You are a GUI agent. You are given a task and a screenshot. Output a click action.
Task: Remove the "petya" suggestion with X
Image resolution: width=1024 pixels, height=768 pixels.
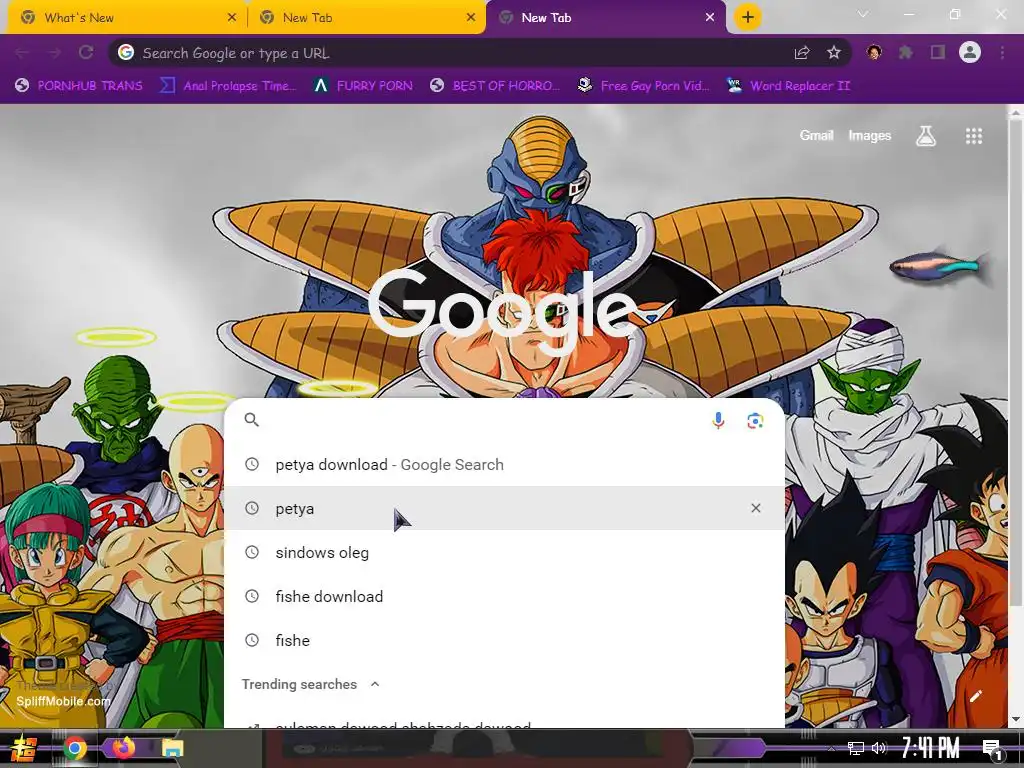756,508
